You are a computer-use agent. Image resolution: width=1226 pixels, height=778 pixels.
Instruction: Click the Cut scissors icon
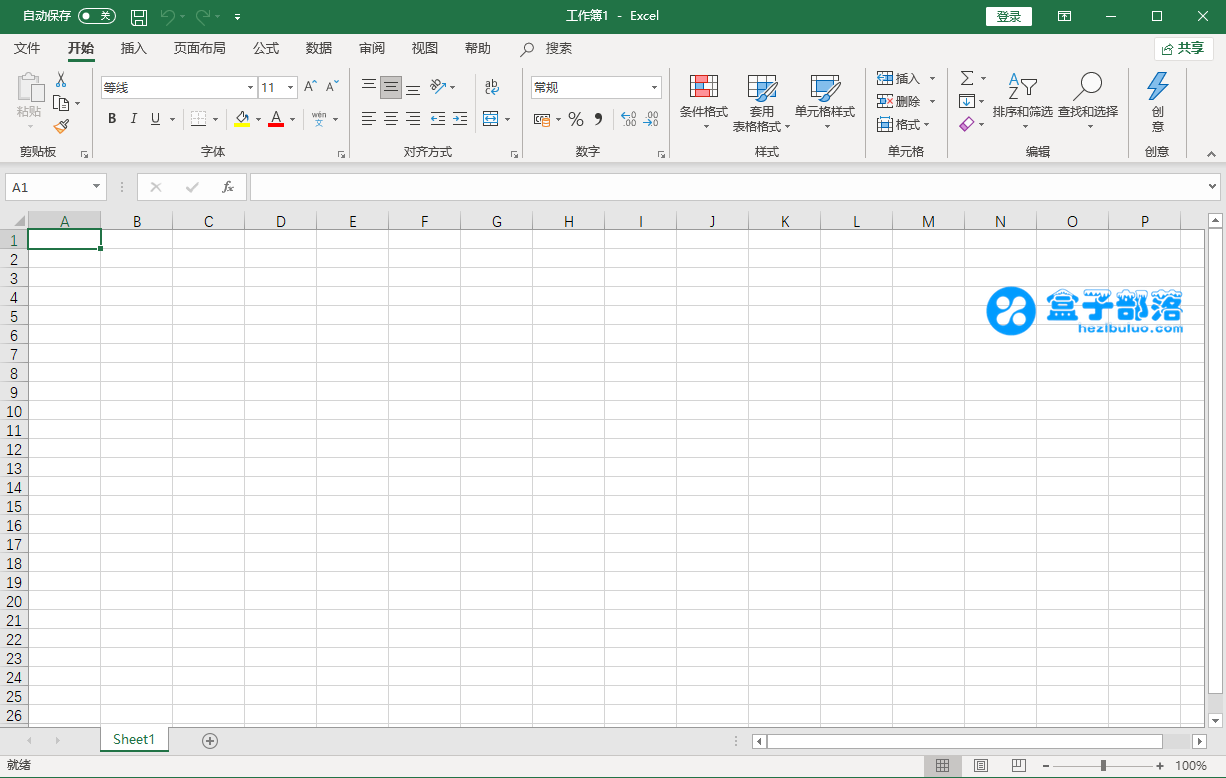click(x=61, y=80)
